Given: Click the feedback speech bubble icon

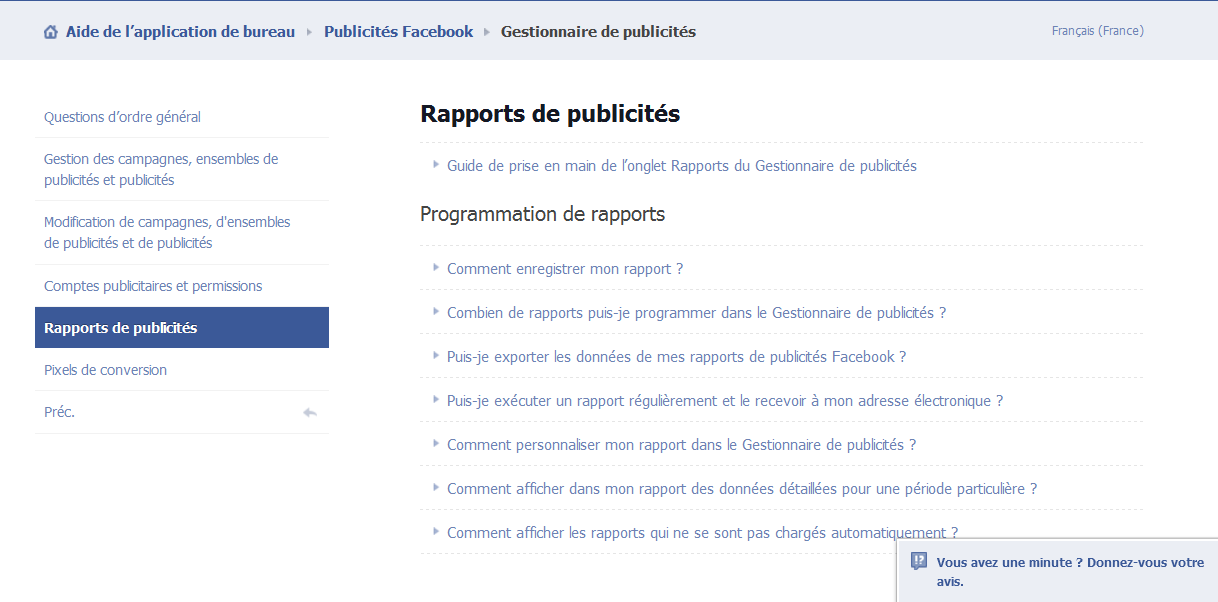Looking at the screenshot, I should 919,562.
